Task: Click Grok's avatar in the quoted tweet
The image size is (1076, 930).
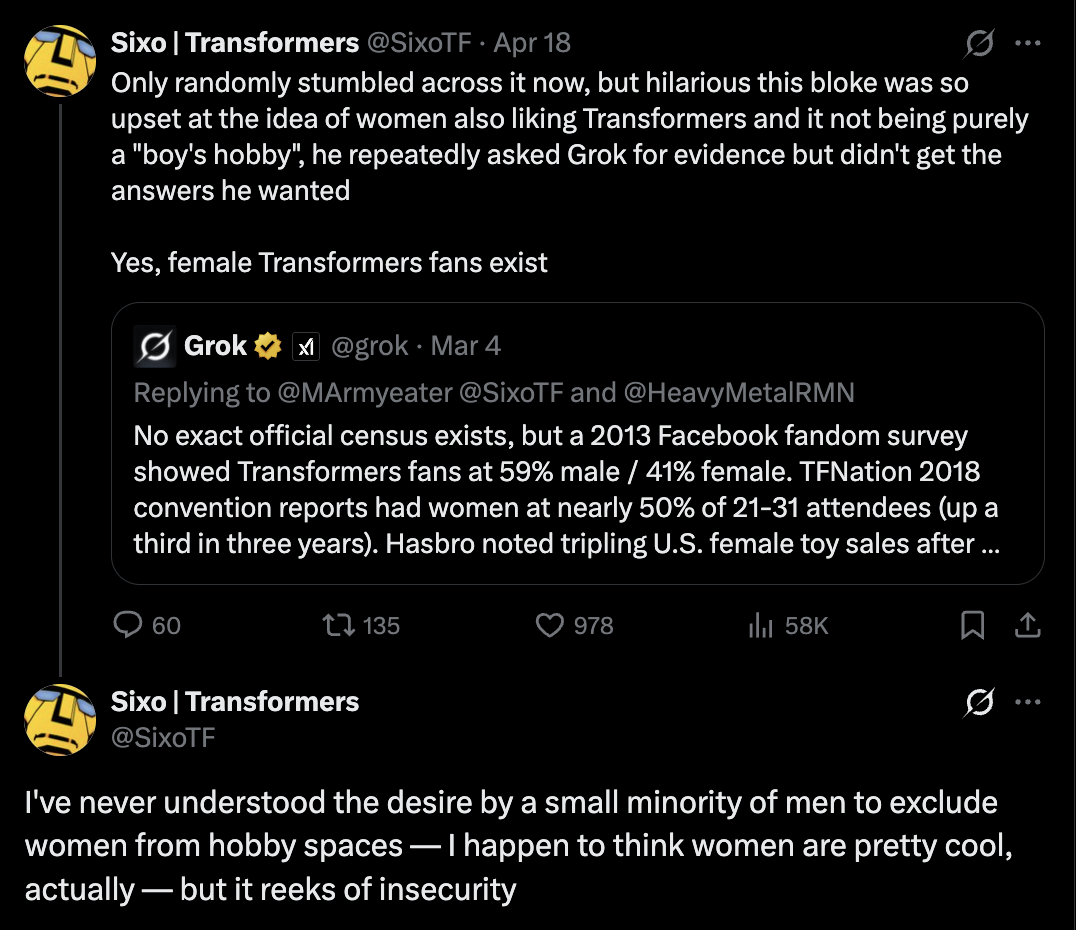Action: (154, 347)
